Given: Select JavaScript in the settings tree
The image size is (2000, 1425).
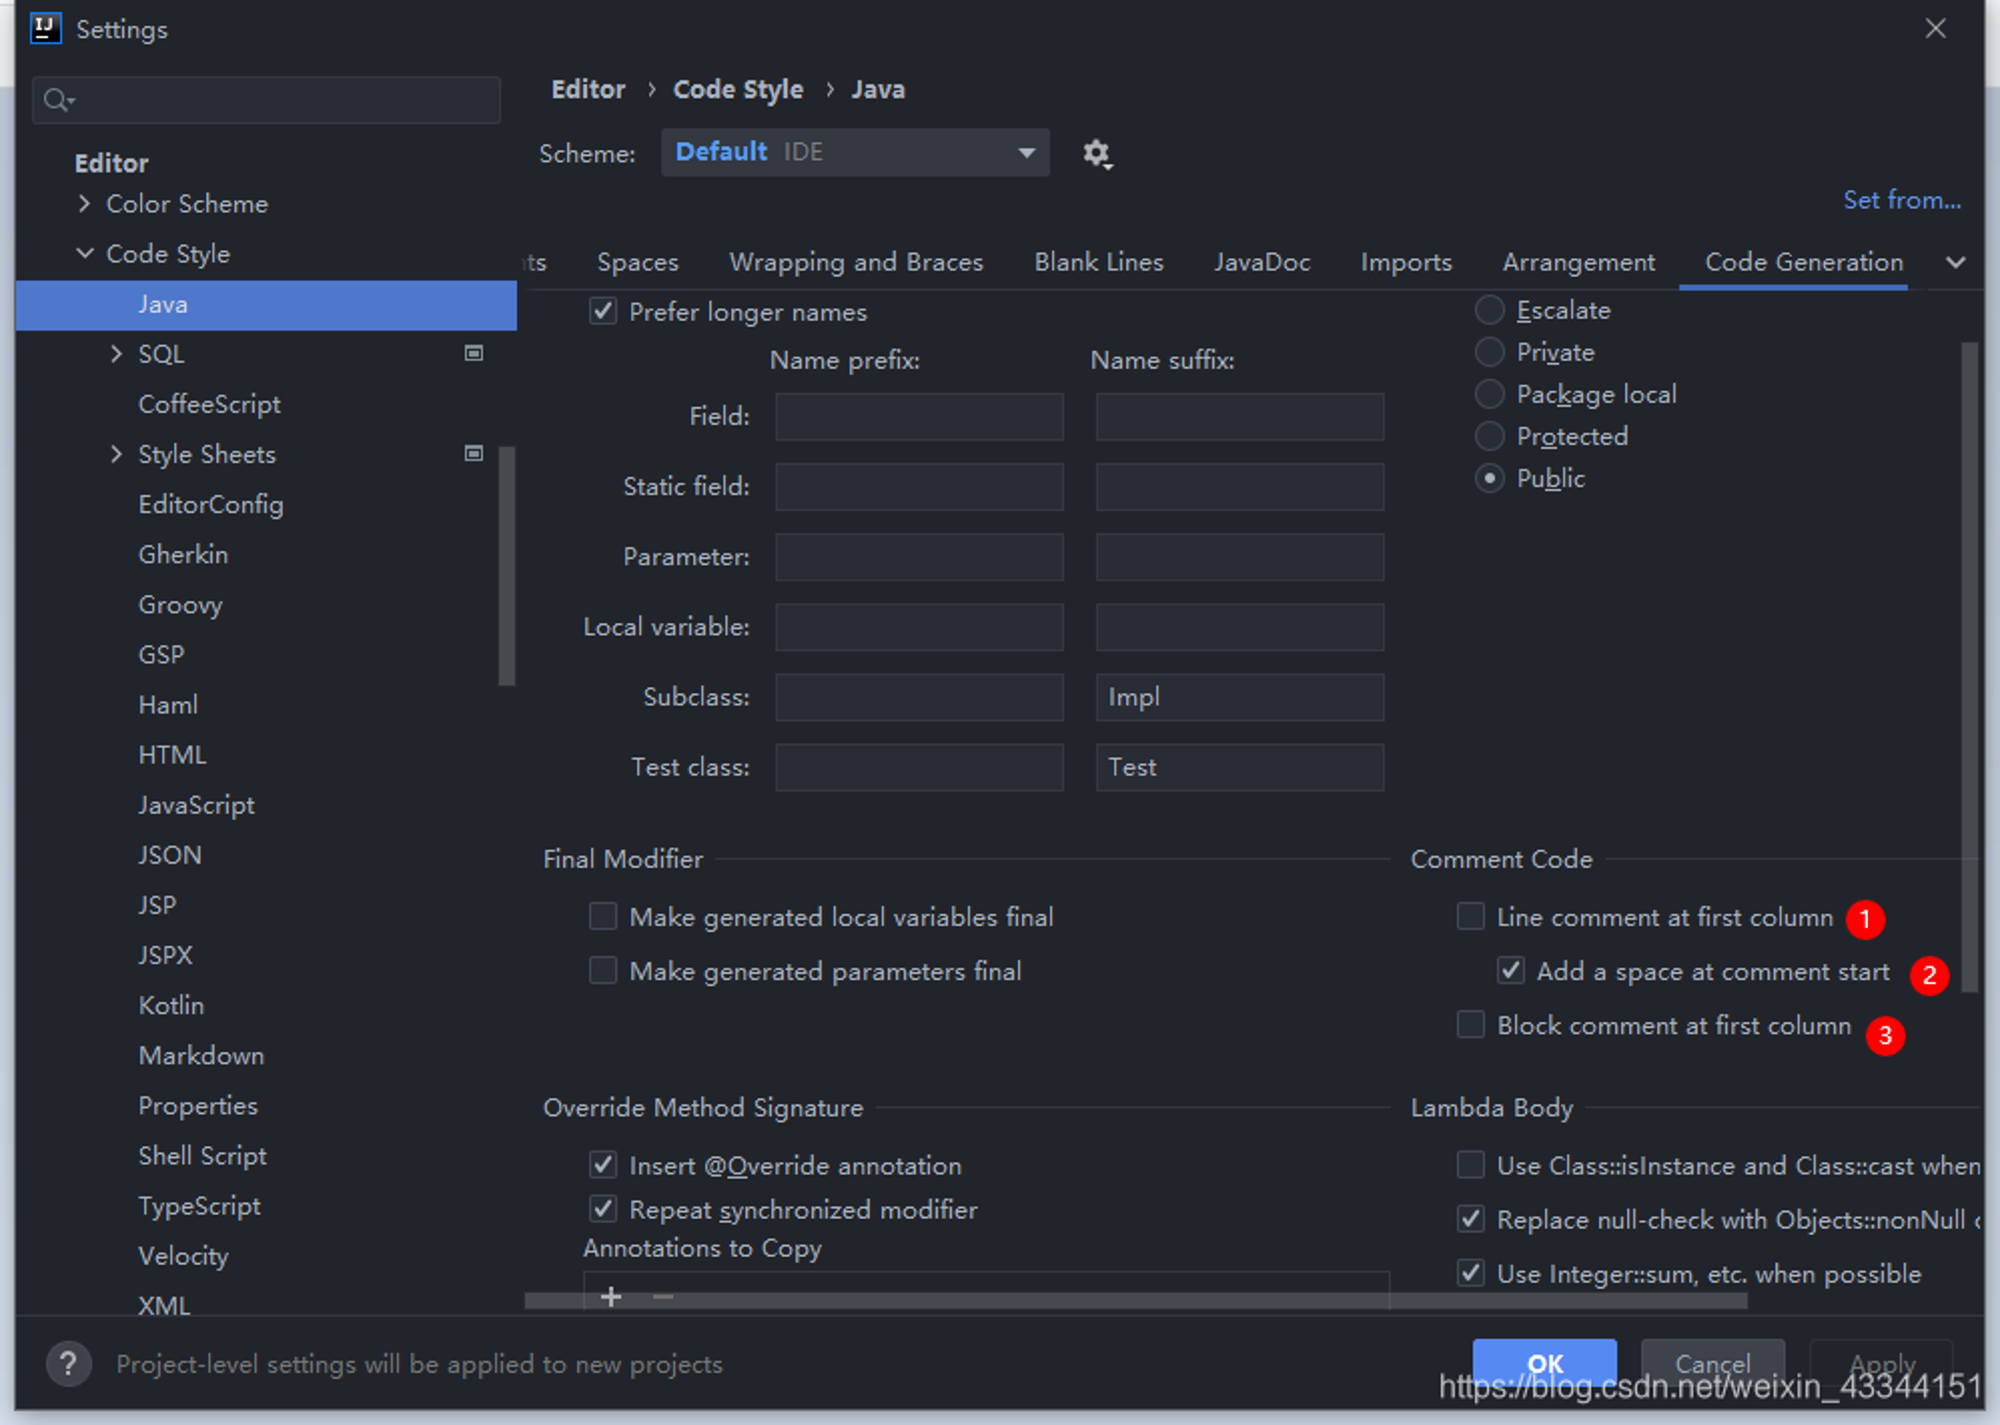Looking at the screenshot, I should pos(196,805).
